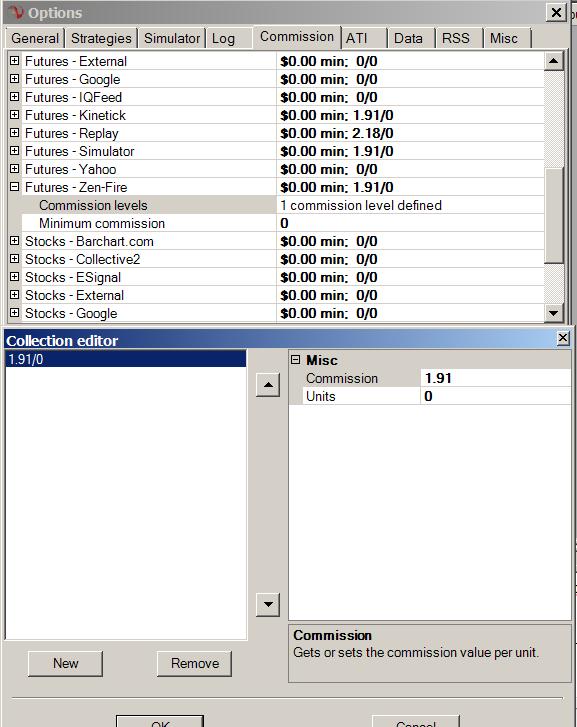Expand the Futures - Yahoo row
The width and height of the screenshot is (577, 727).
coord(14,169)
